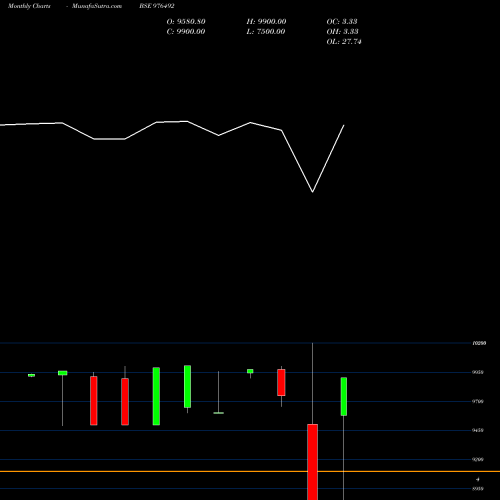Click the 9950 price axis label

[478, 372]
